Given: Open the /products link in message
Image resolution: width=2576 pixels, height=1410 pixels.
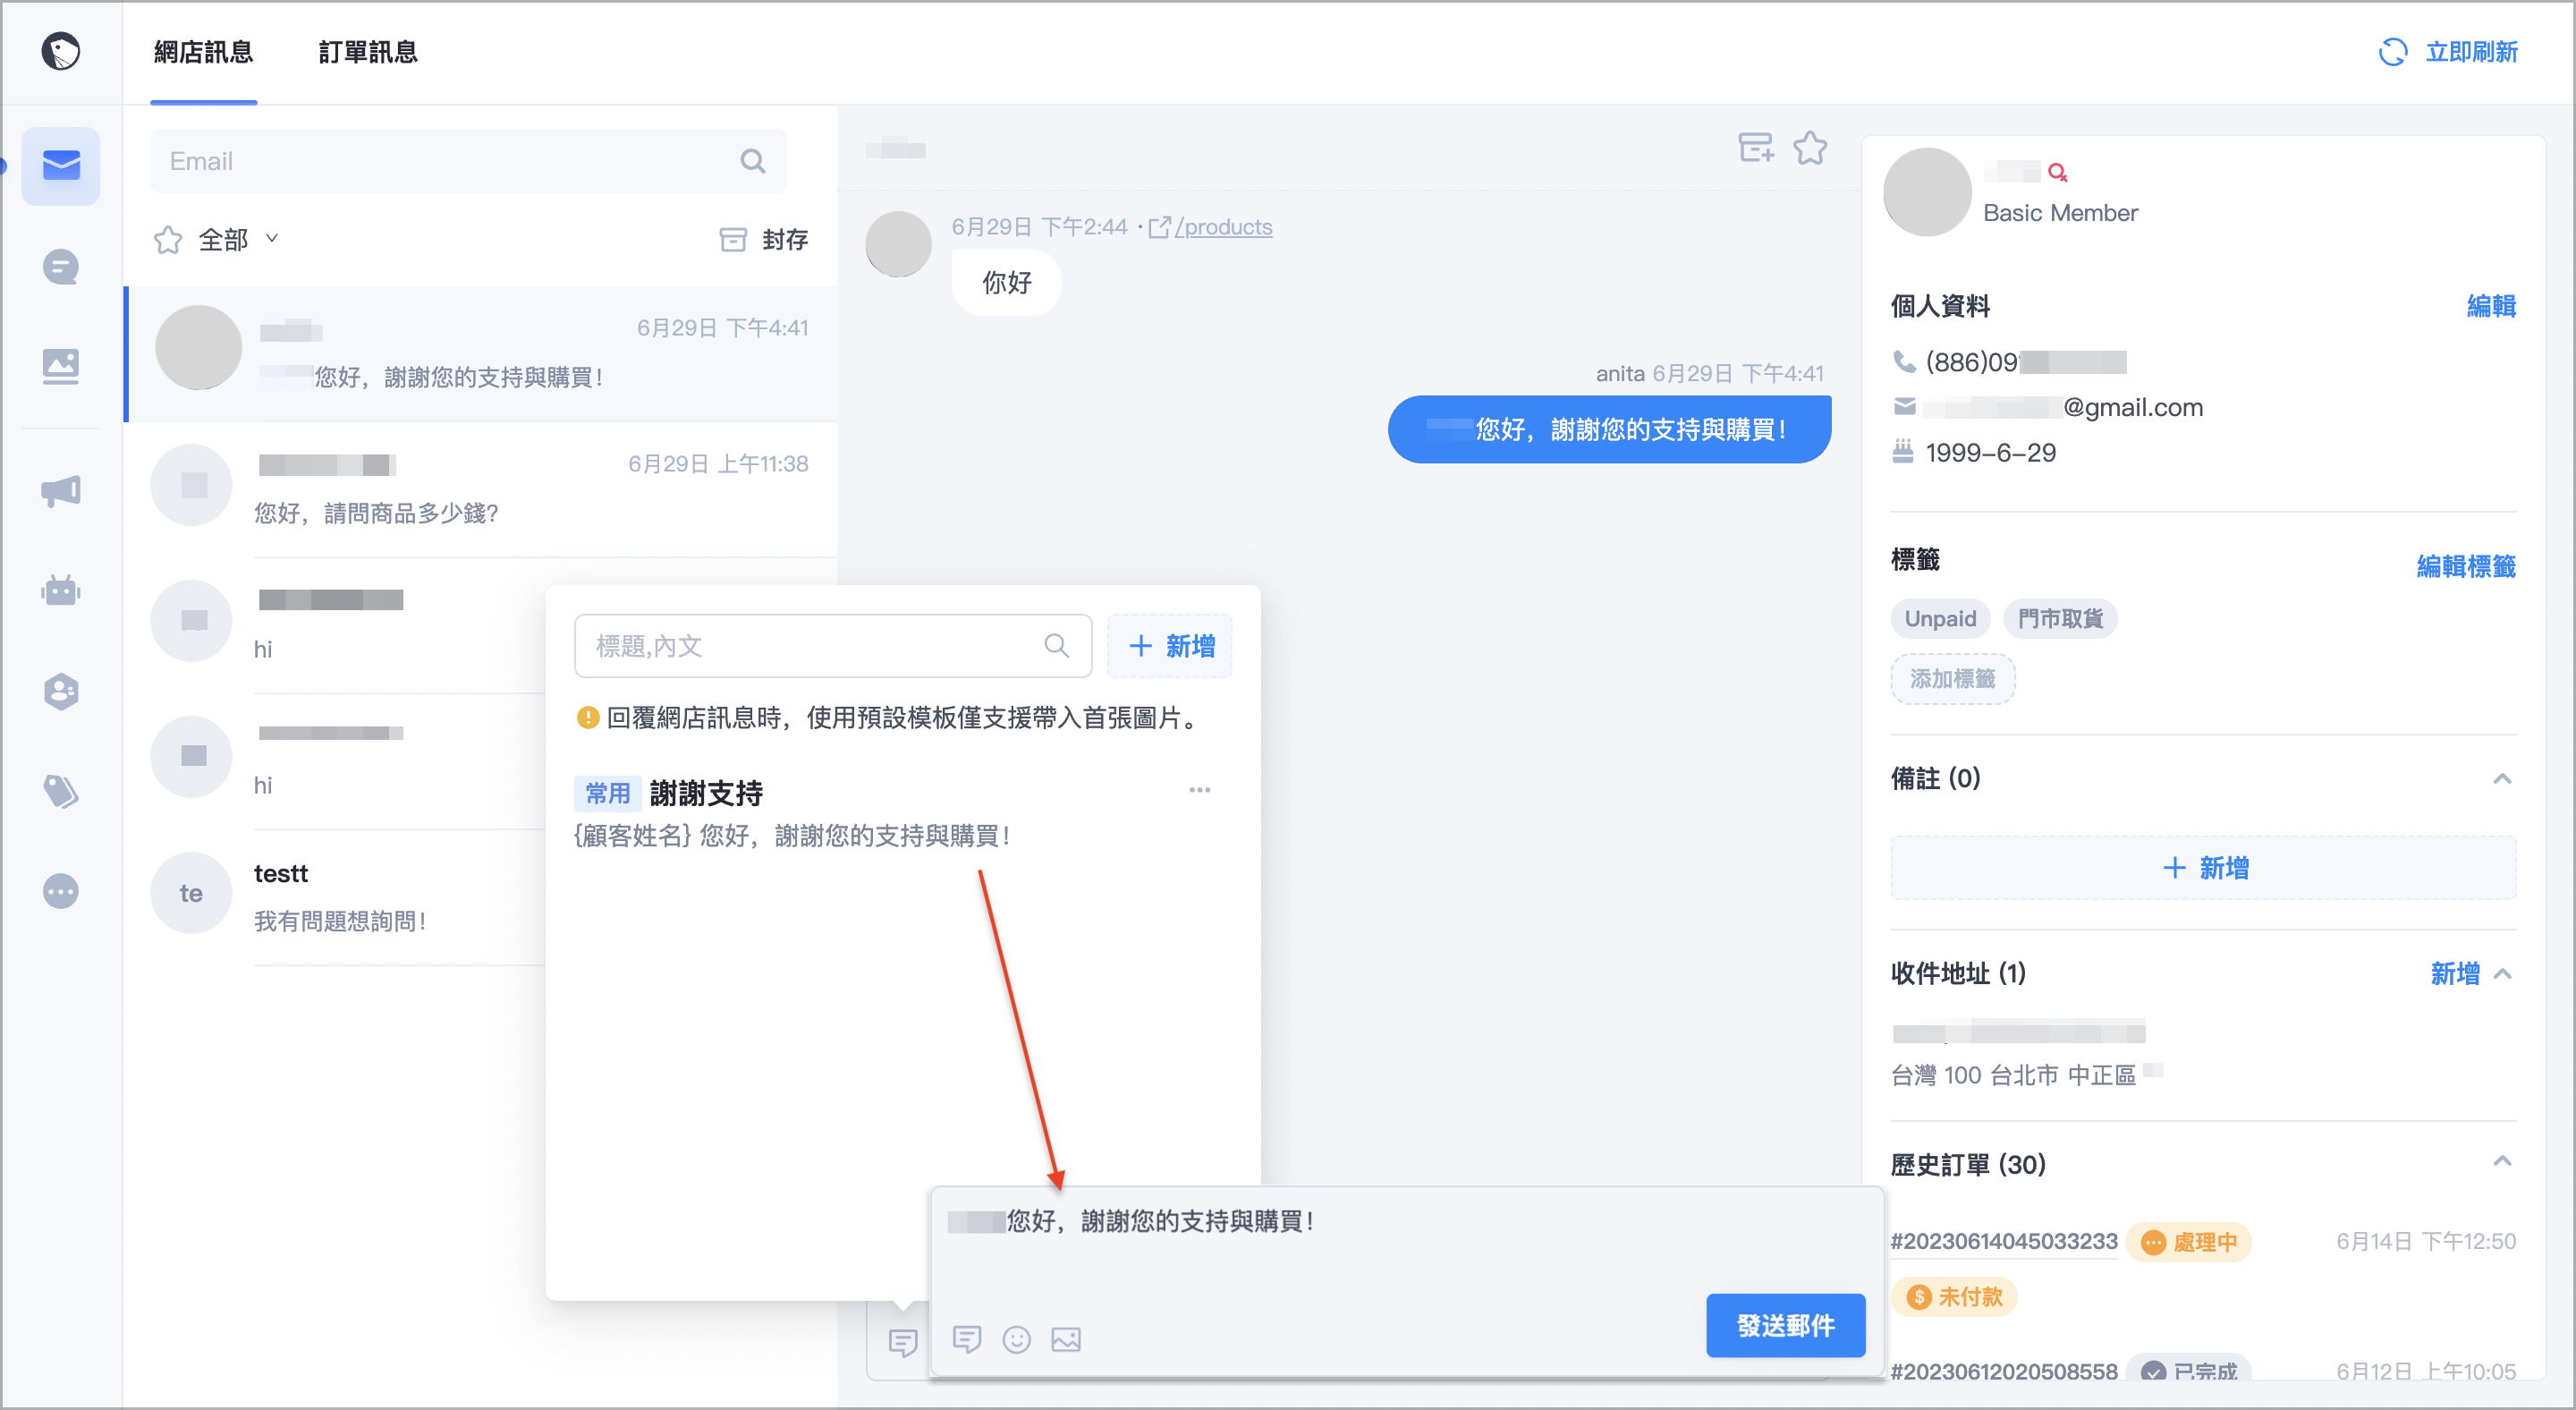Looking at the screenshot, I should pyautogui.click(x=1222, y=227).
